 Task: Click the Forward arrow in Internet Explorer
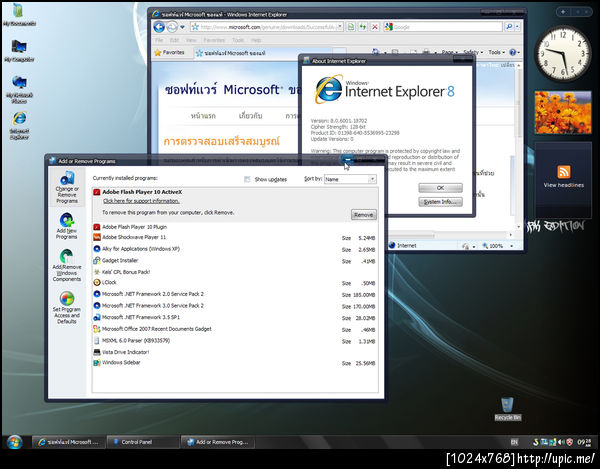click(172, 27)
